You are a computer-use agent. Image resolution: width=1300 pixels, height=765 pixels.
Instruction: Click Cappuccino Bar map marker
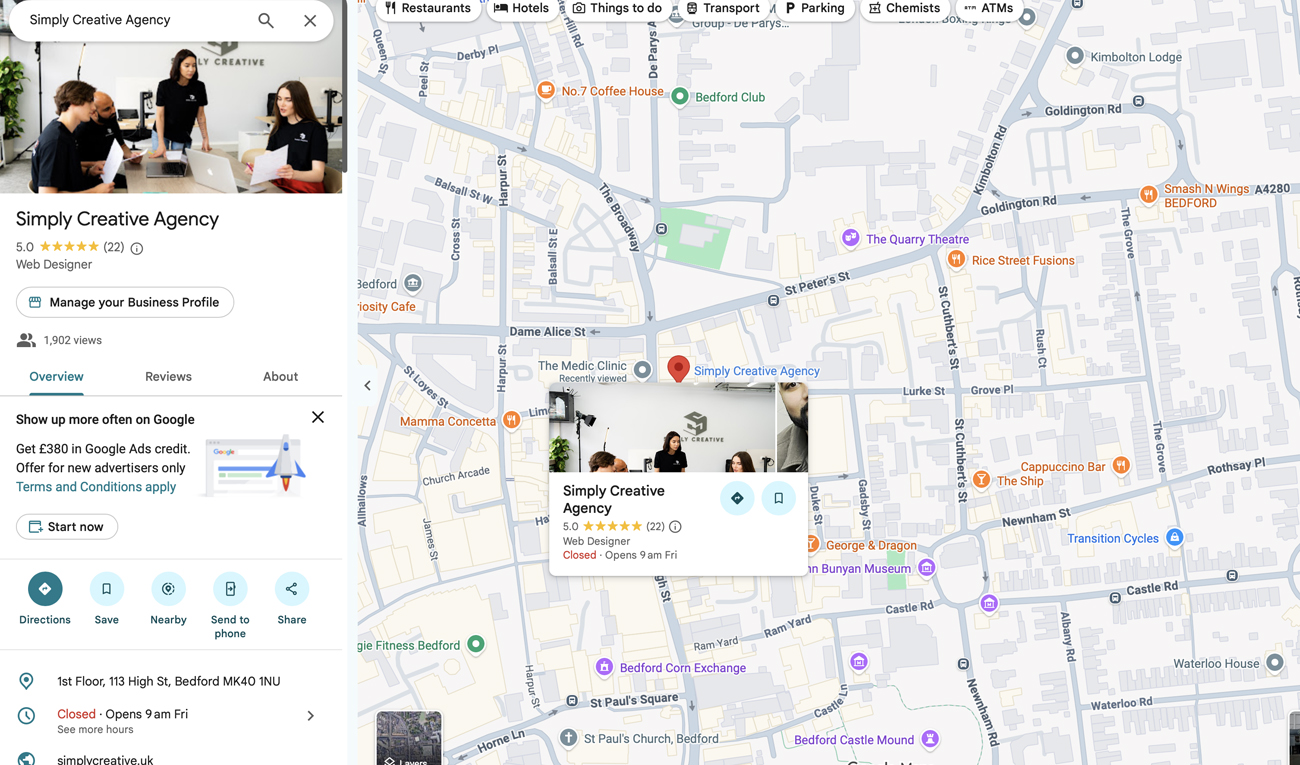(1121, 465)
